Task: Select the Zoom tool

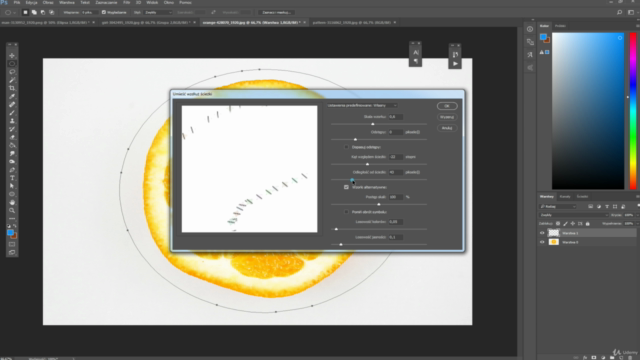Action: click(x=12, y=211)
